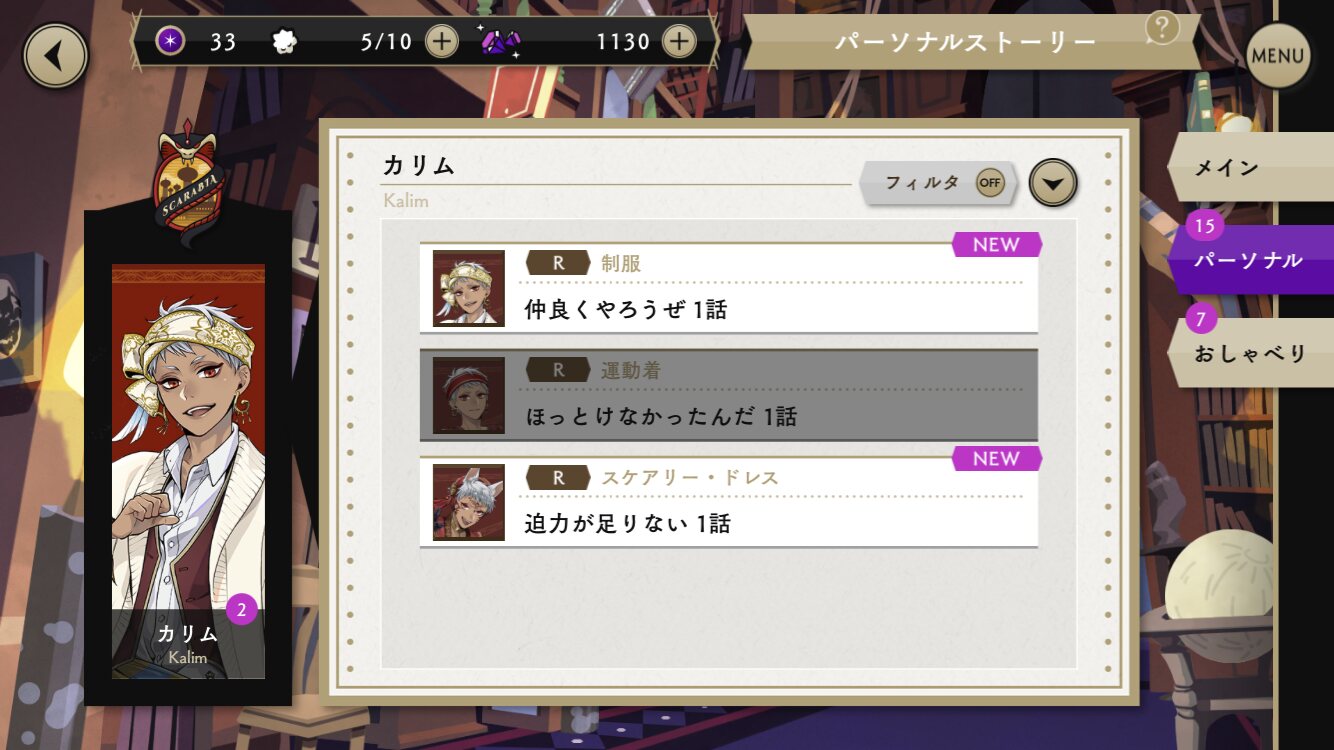Image resolution: width=1334 pixels, height=750 pixels.
Task: Add gems with plus next to 1130
Action: click(679, 41)
